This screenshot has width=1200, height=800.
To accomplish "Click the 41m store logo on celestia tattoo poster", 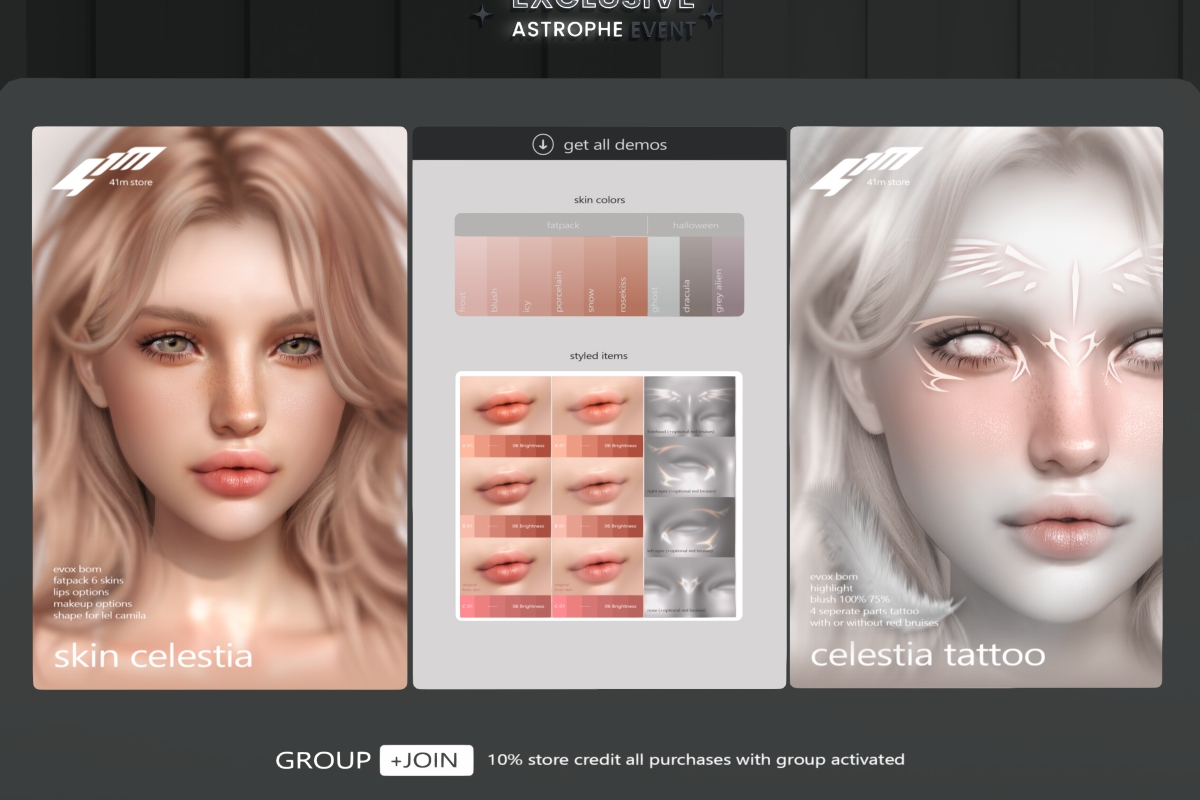I will click(x=865, y=170).
